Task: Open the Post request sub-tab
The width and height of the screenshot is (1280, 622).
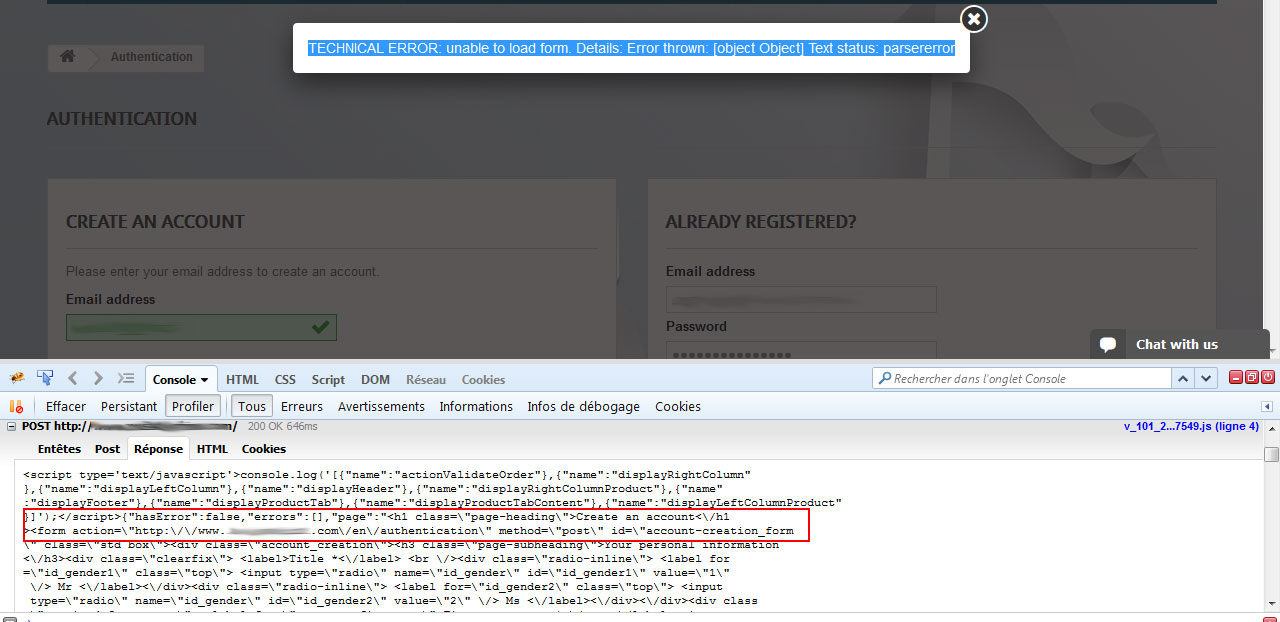Action: coord(107,449)
